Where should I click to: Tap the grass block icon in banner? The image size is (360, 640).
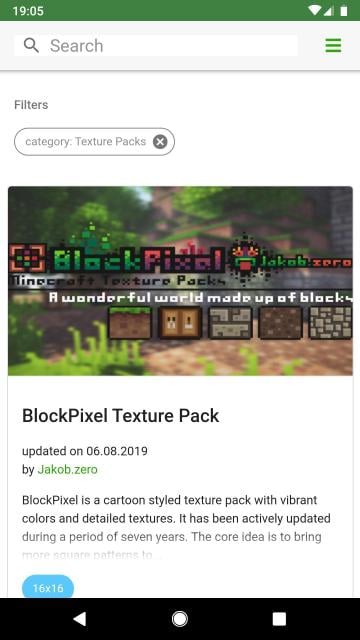coord(130,323)
